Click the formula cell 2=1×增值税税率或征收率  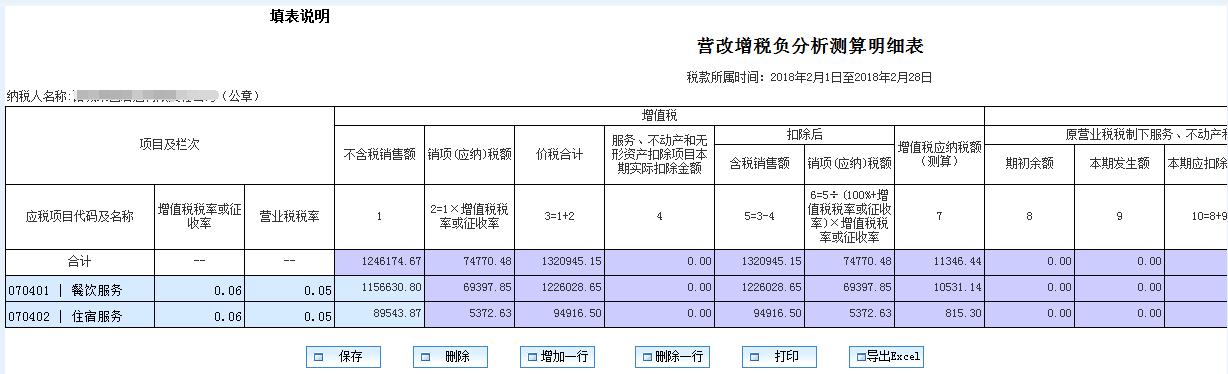coord(470,216)
